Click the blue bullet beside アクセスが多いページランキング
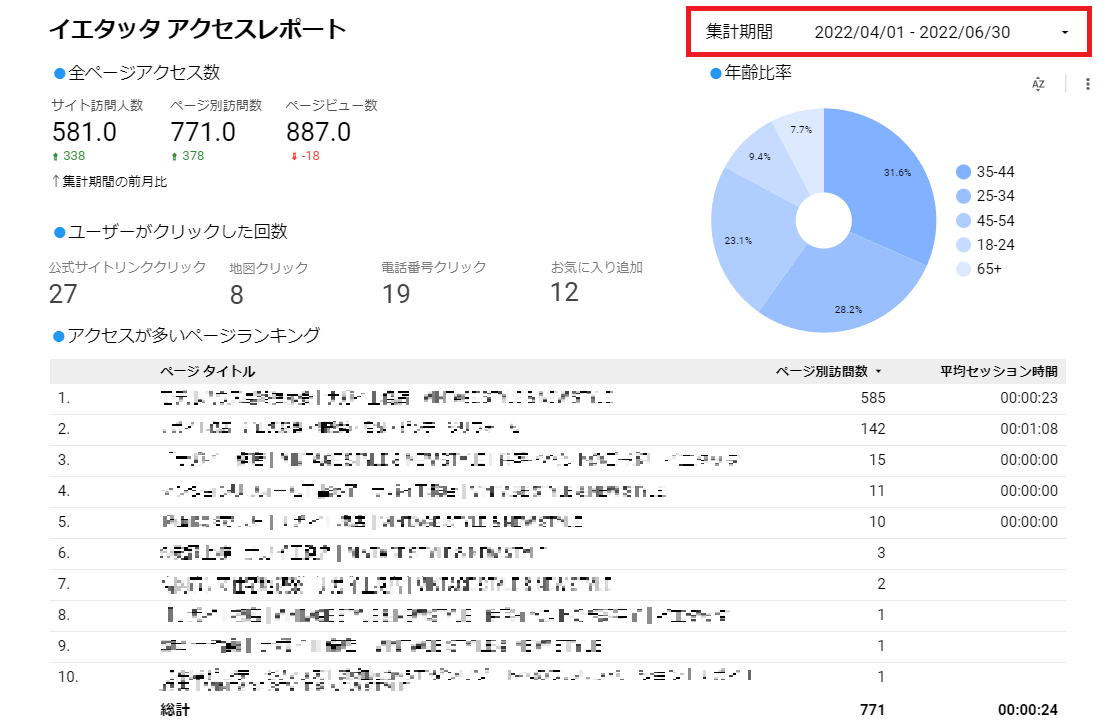 point(59,336)
